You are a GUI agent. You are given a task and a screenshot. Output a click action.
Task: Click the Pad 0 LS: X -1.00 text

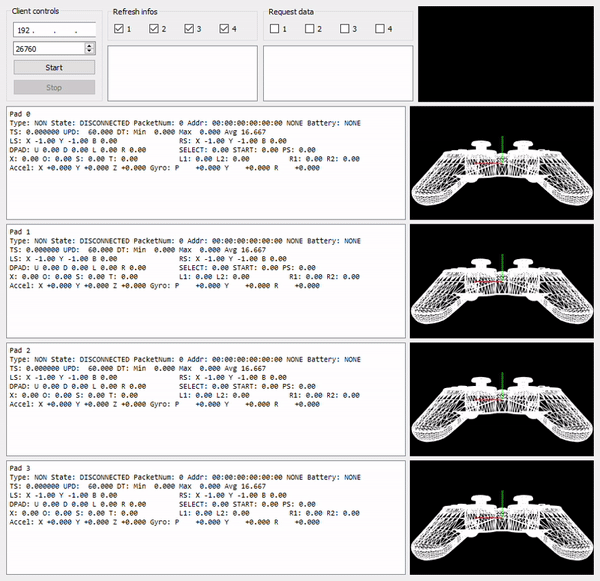[x=33, y=141]
